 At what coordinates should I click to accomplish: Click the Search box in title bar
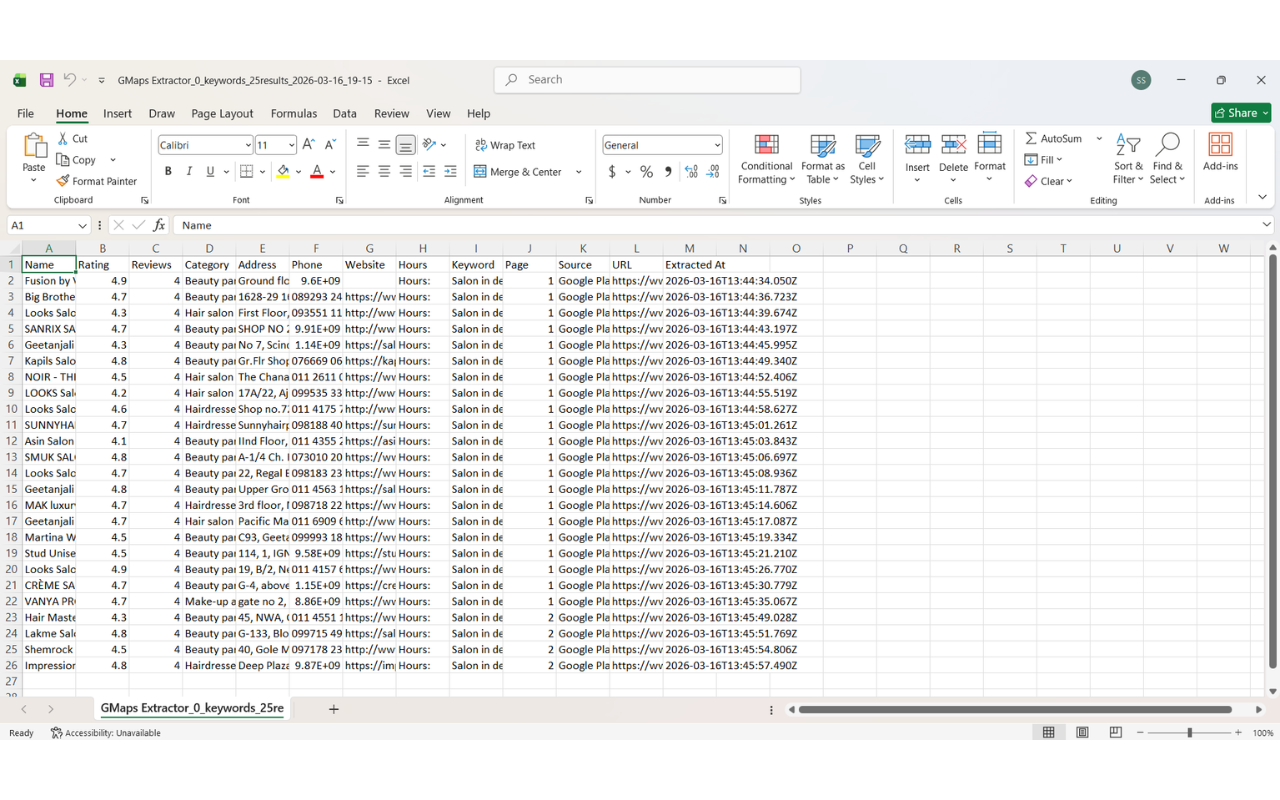647,80
